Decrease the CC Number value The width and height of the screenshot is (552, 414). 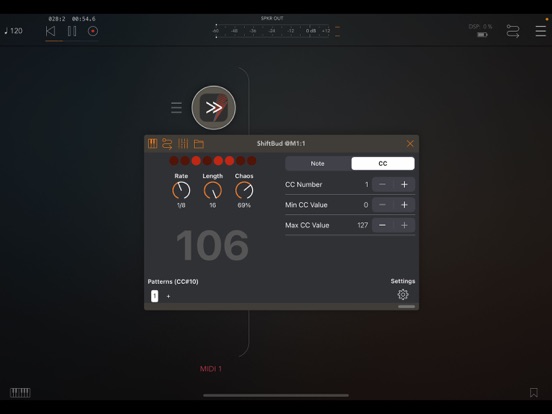[382, 184]
